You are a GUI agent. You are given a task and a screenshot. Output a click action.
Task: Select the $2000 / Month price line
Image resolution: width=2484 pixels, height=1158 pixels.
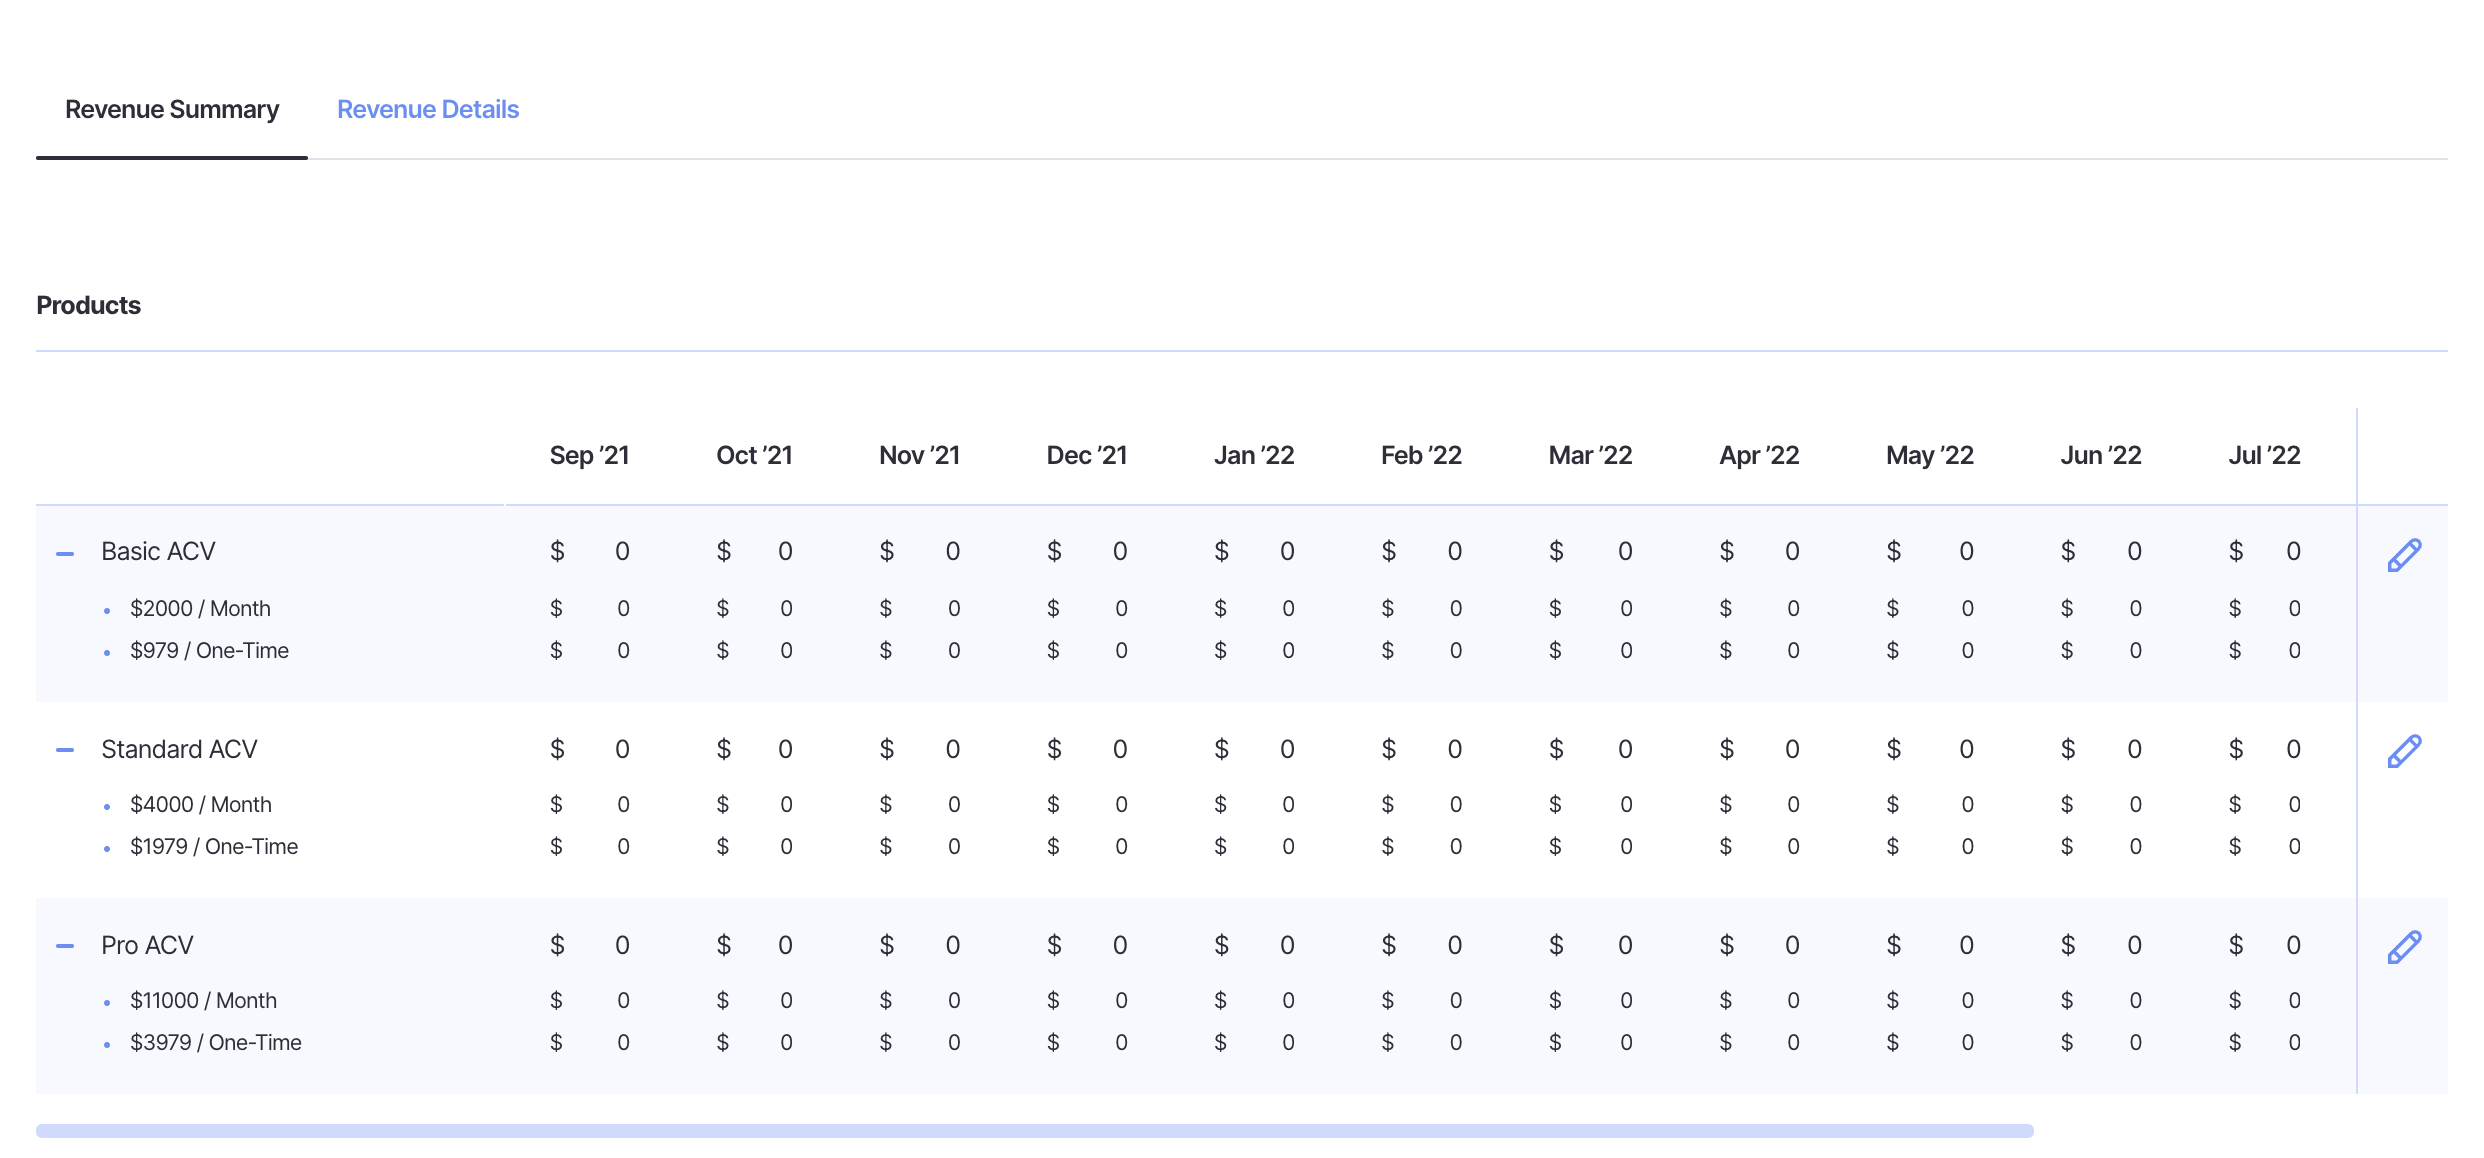tap(200, 608)
